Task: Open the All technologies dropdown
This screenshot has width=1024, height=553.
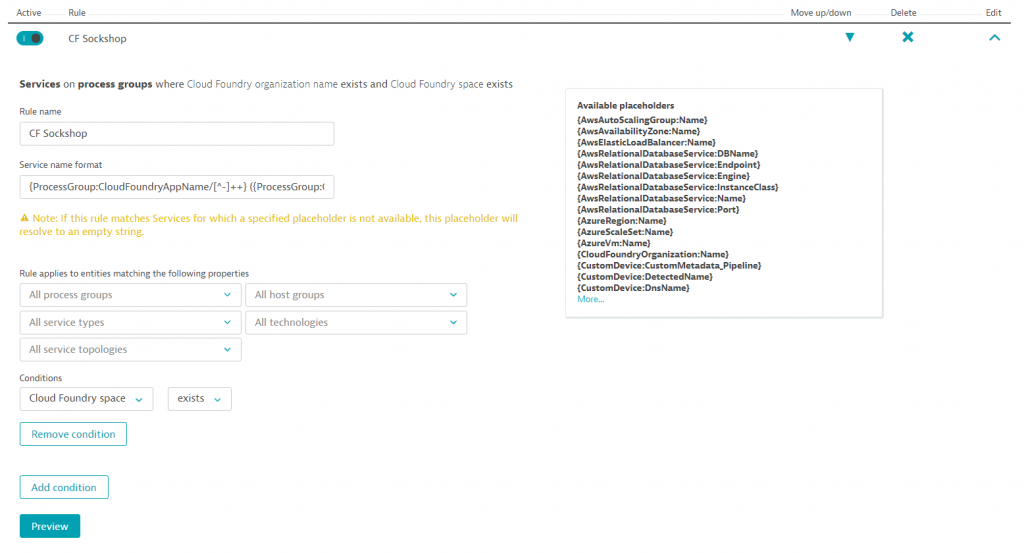Action: (355, 323)
